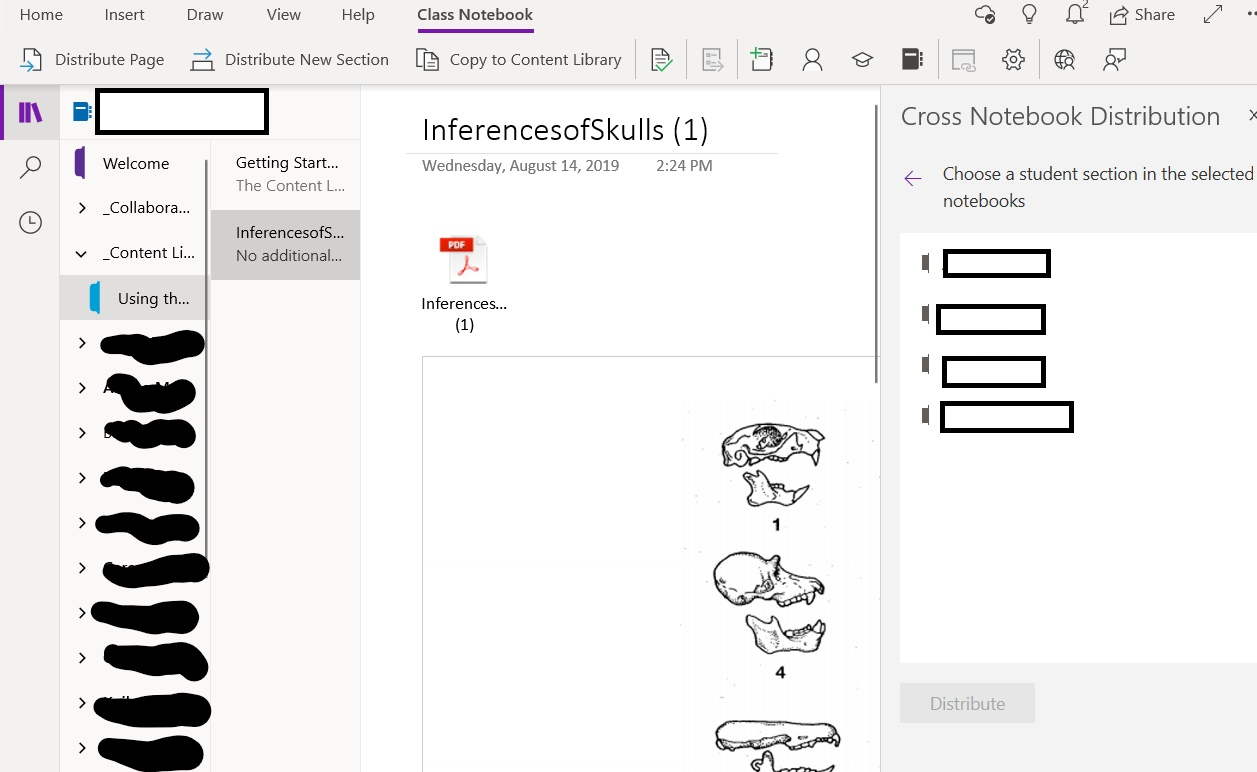Expand the _Collabora... section group chevron
This screenshot has width=1257, height=772.
(x=82, y=208)
